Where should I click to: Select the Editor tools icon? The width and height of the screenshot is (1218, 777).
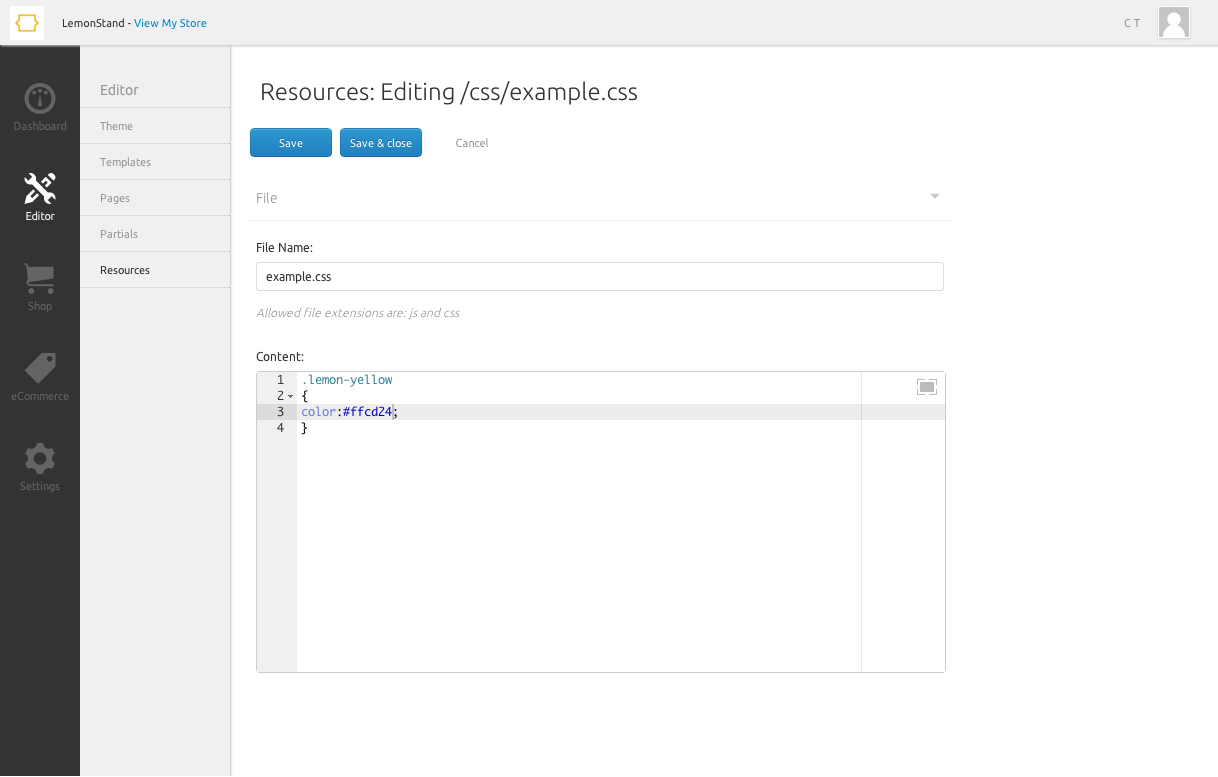[40, 188]
